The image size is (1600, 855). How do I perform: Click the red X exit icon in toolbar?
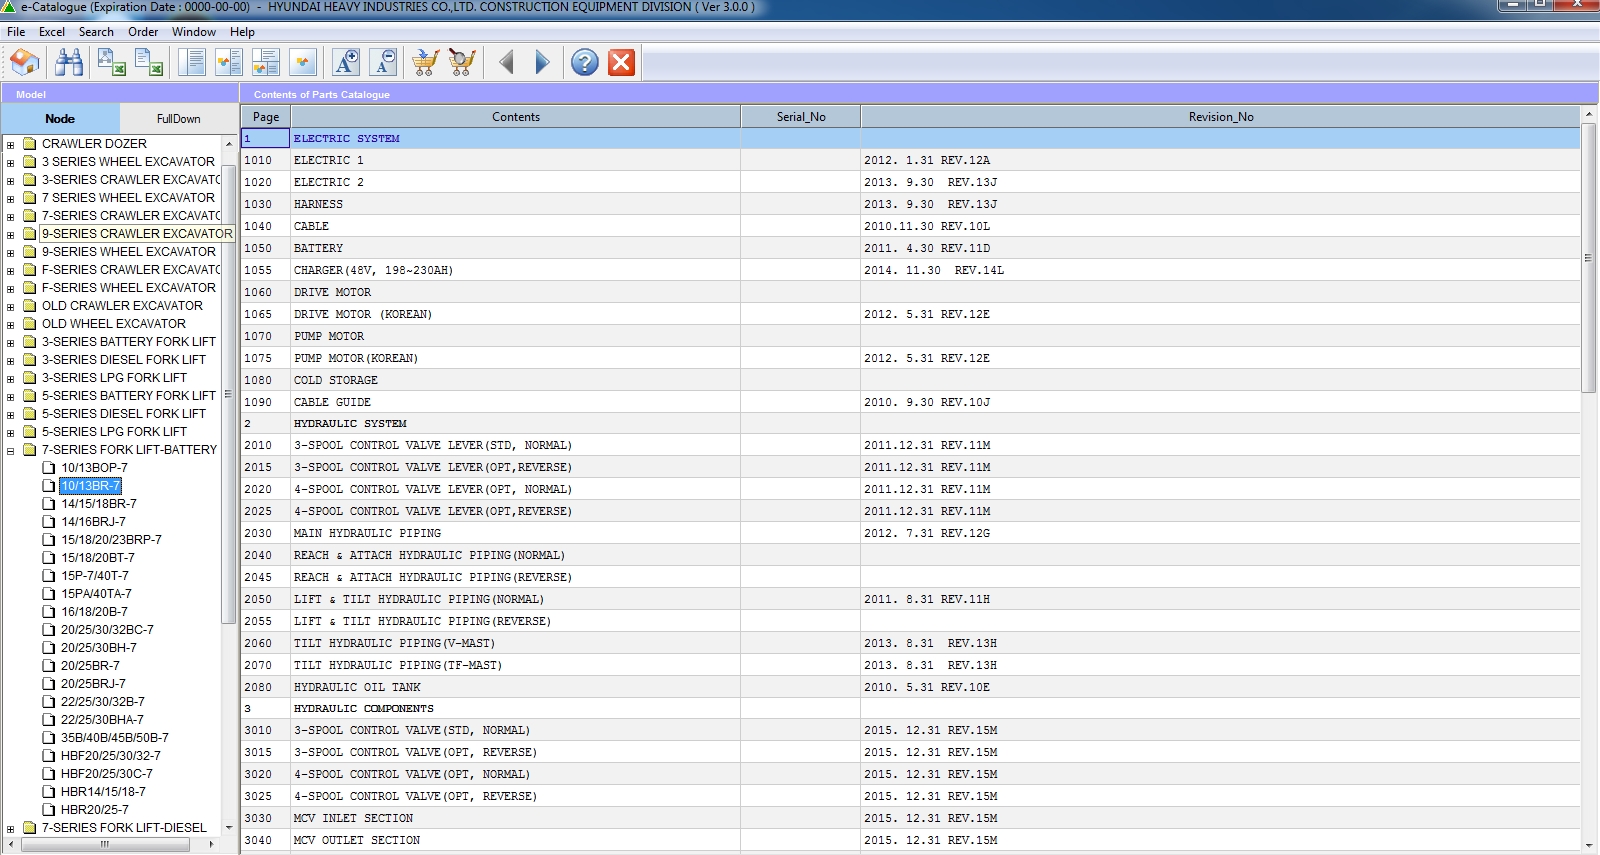tap(622, 63)
